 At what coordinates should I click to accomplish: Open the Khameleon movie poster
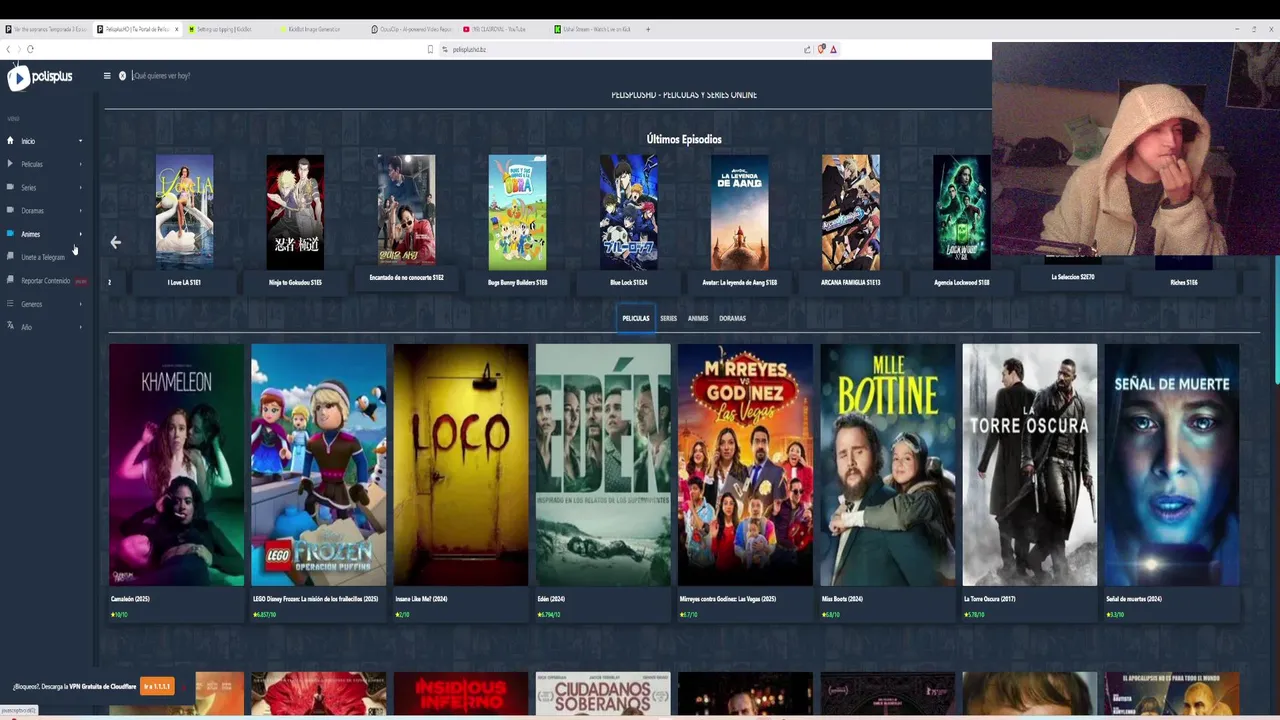[x=176, y=465]
